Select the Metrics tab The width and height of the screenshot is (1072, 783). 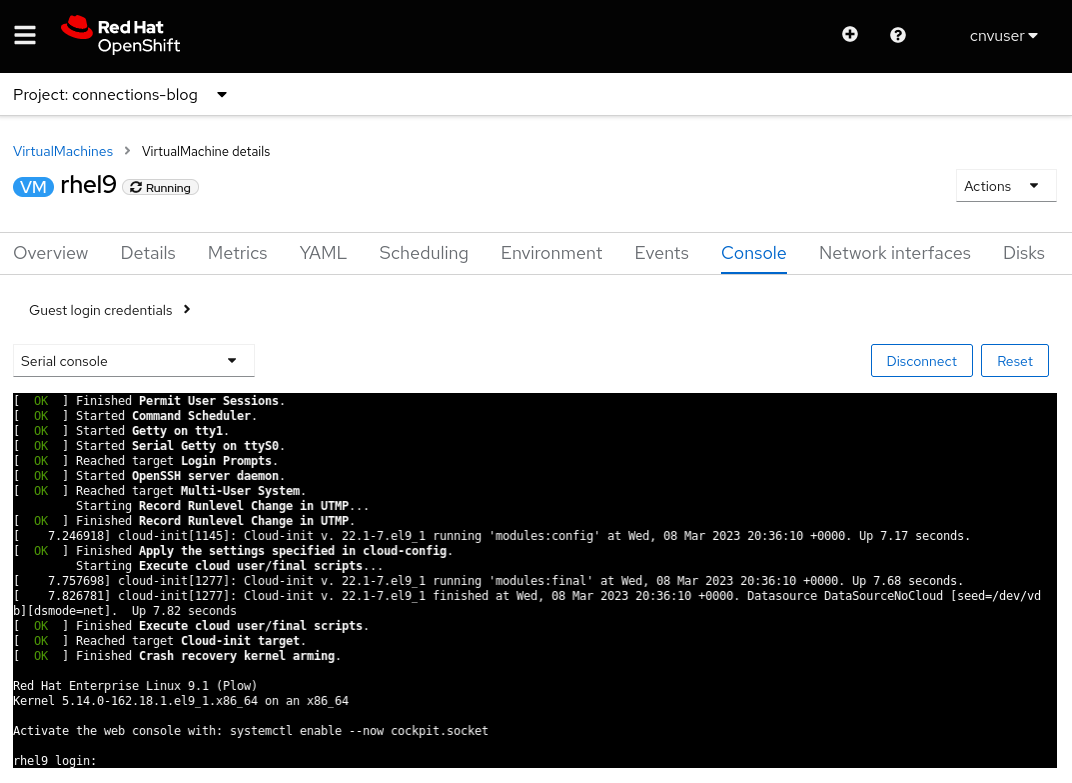(237, 253)
